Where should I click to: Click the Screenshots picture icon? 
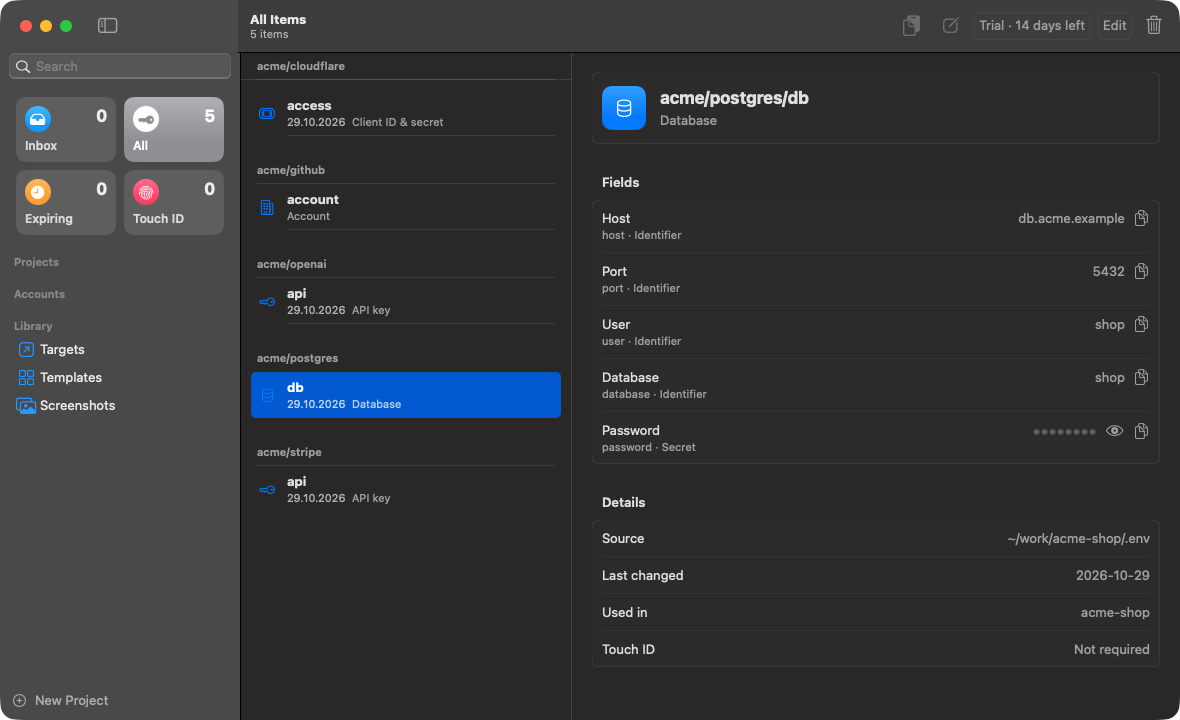26,406
